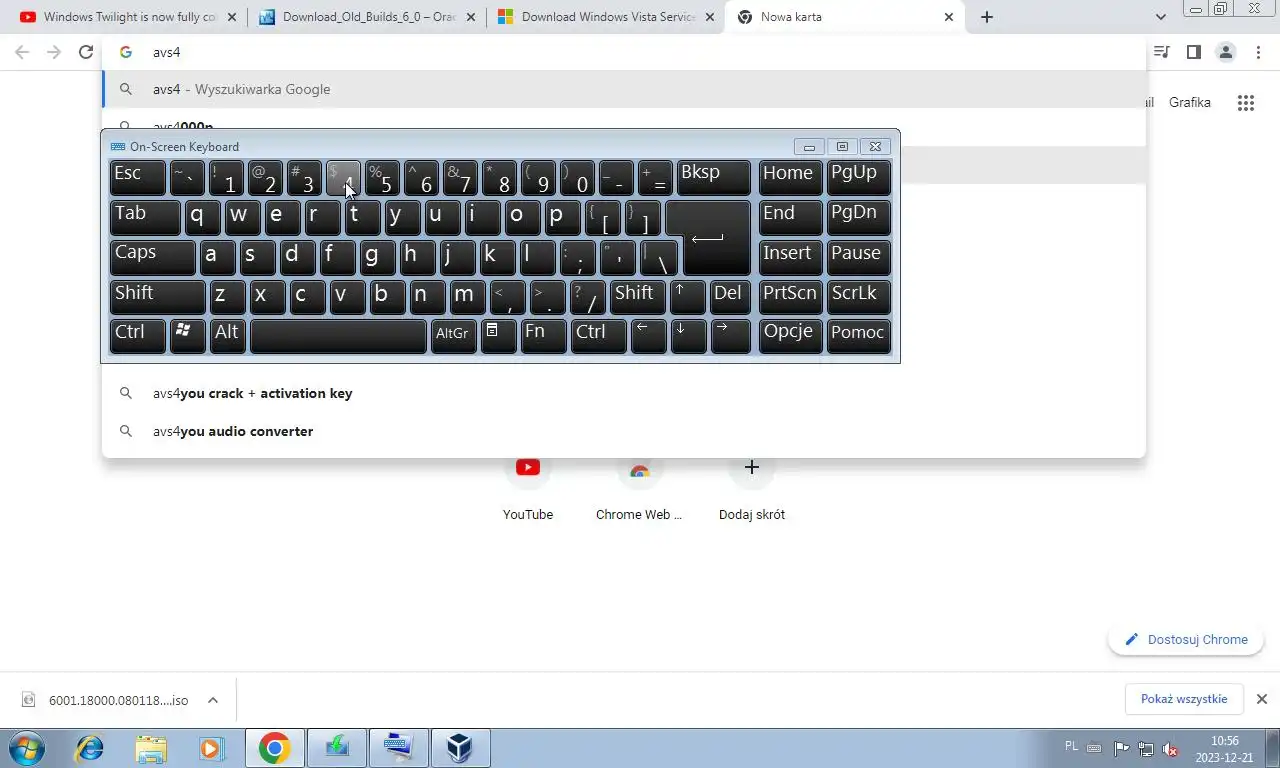
Task: Open Windows Media Player from taskbar
Action: pos(211,748)
